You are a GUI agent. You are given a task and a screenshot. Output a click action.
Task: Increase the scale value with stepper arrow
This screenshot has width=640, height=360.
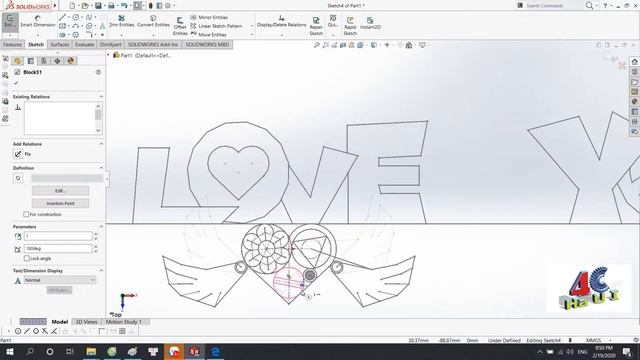pos(96,234)
